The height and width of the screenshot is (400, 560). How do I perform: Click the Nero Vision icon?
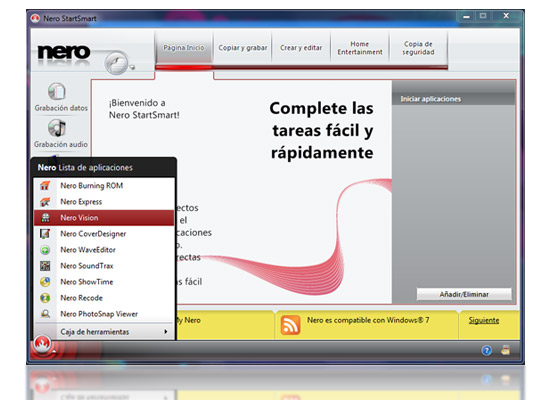coord(45,218)
